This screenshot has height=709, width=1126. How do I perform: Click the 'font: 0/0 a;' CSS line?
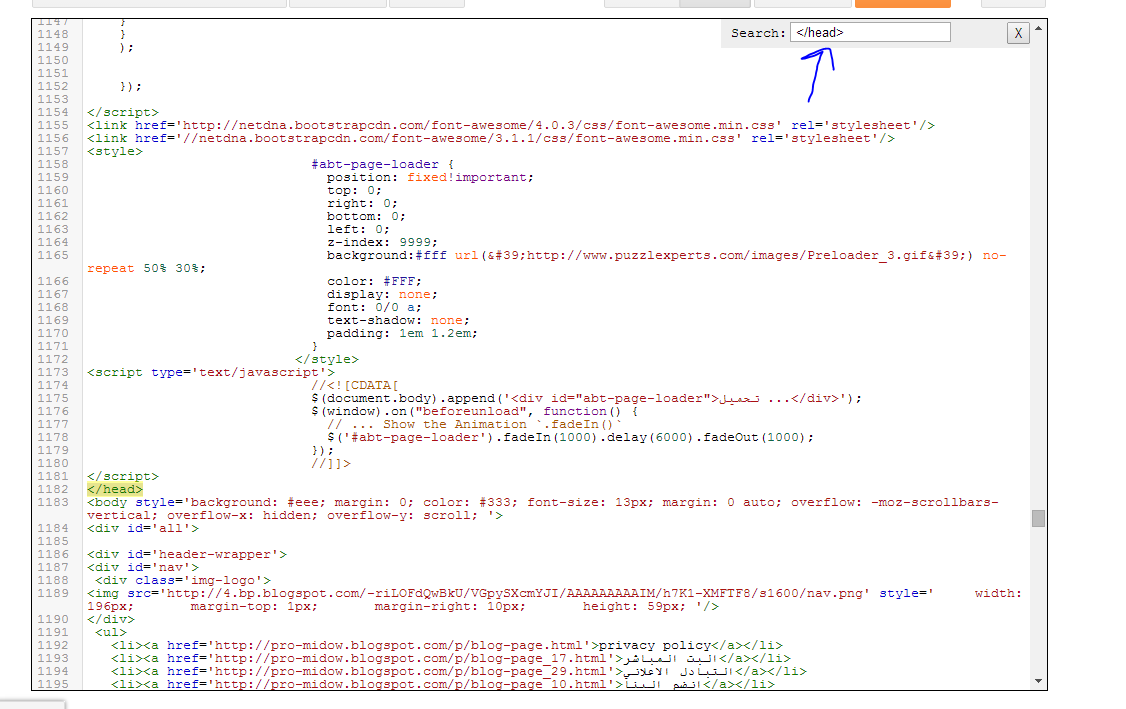coord(374,307)
